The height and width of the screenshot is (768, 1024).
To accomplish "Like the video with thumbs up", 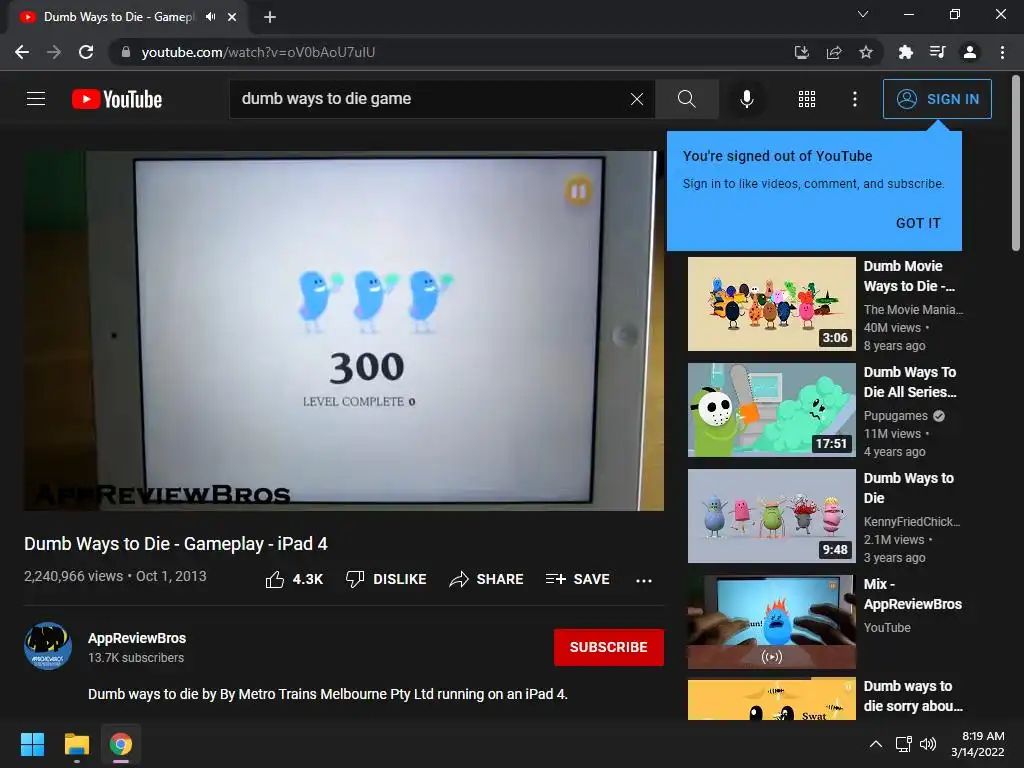I will (x=294, y=579).
